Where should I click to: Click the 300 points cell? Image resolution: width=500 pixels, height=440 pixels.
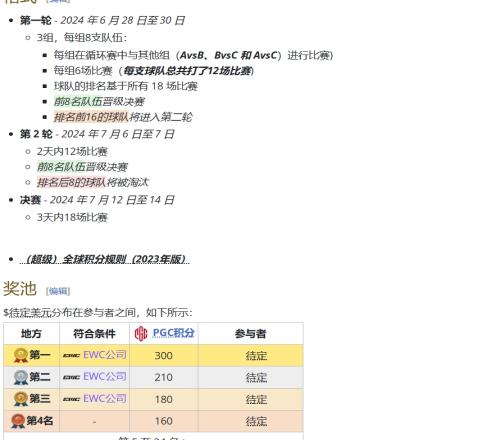pos(164,356)
